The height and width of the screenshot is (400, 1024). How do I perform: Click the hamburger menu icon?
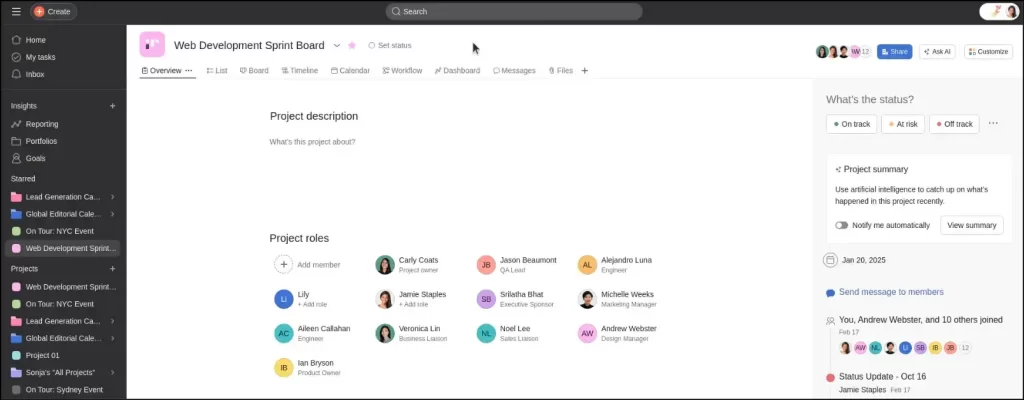(x=16, y=11)
